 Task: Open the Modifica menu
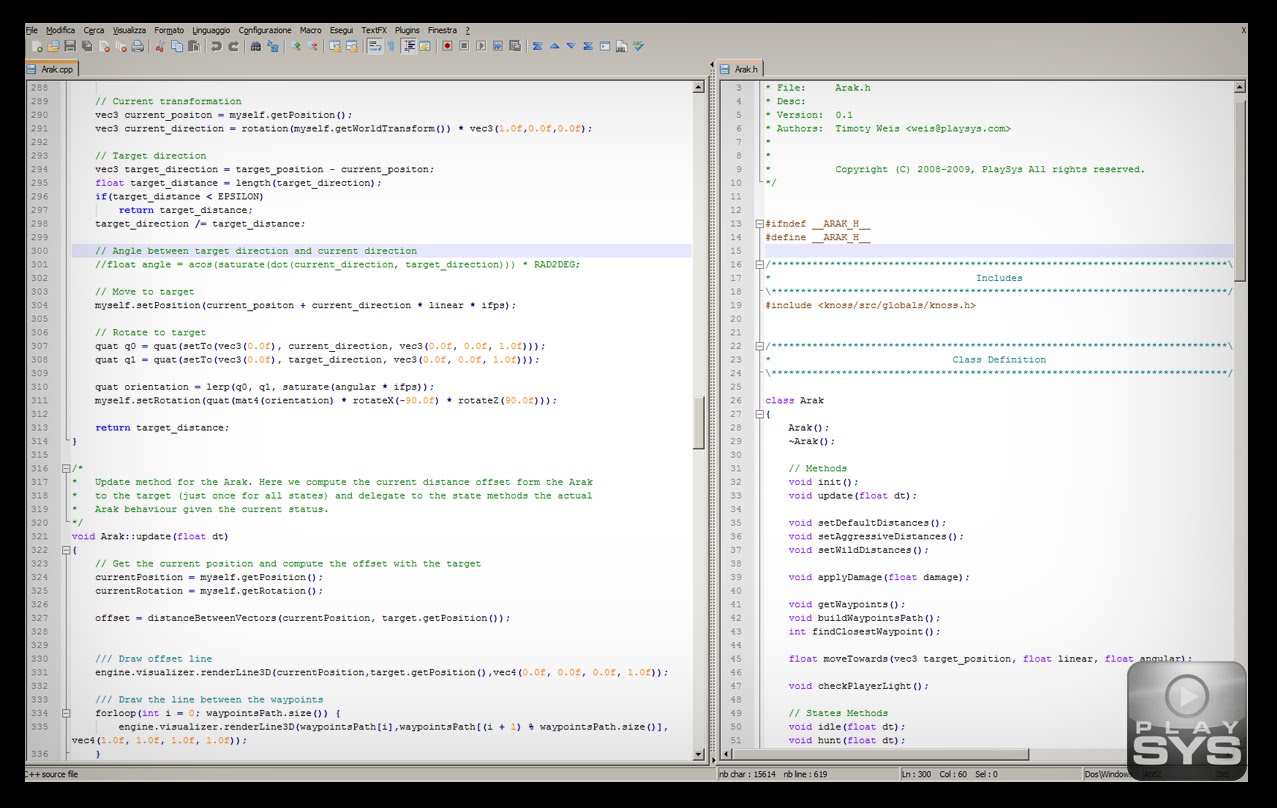[60, 30]
